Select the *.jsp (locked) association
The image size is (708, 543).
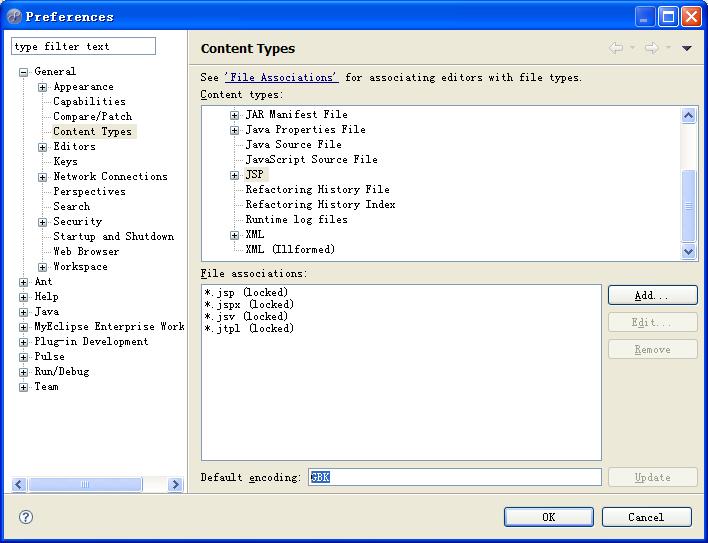tap(246, 292)
